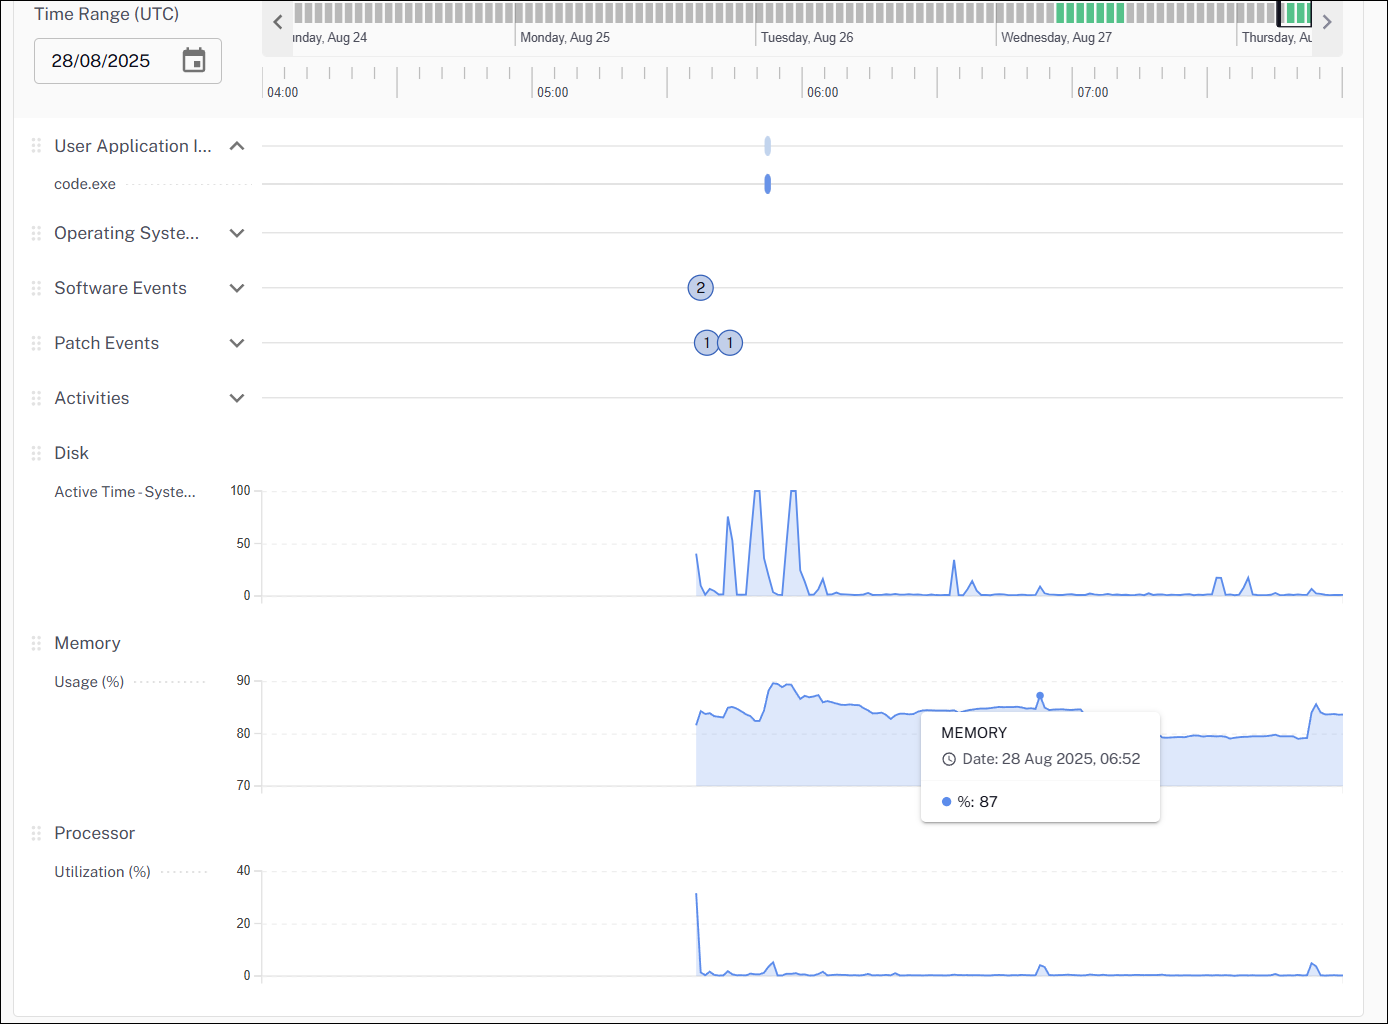Click the code.exe row label
This screenshot has width=1388, height=1024.
pos(85,184)
